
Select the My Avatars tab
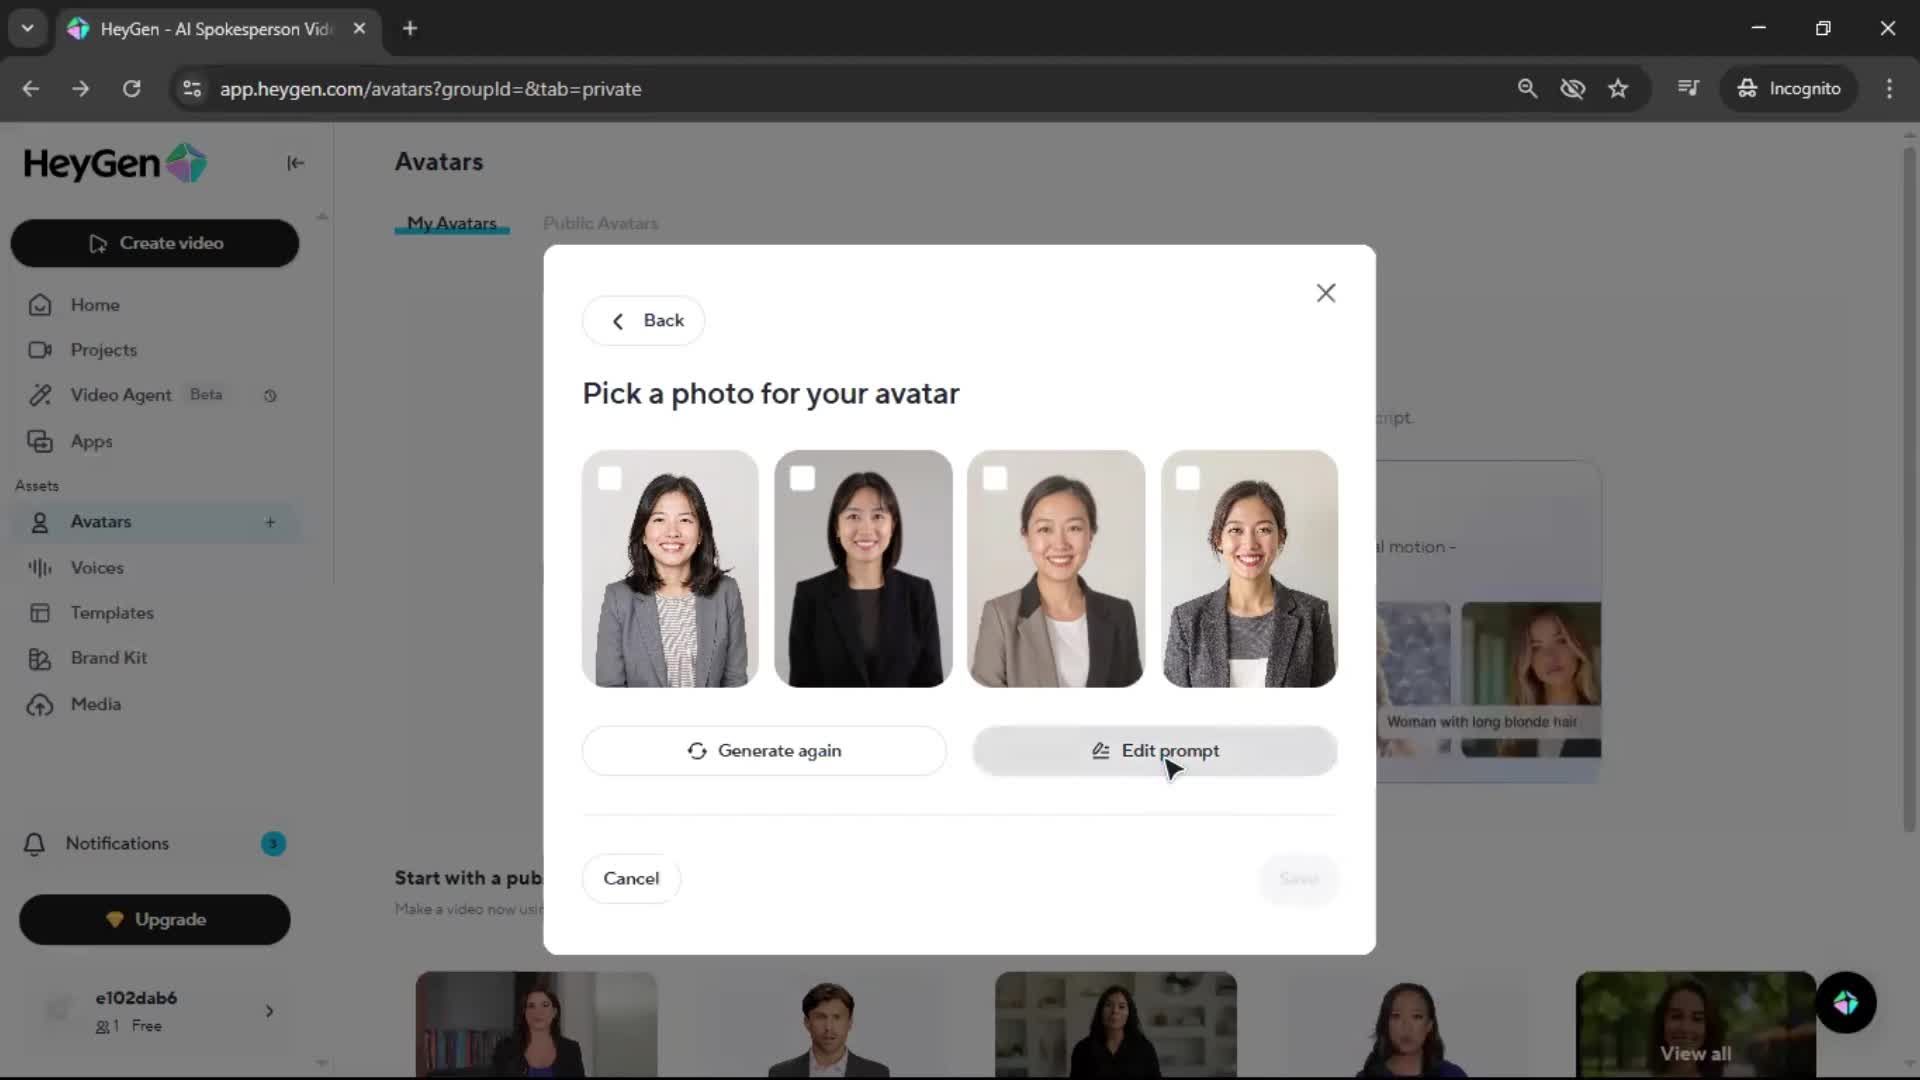tap(451, 223)
